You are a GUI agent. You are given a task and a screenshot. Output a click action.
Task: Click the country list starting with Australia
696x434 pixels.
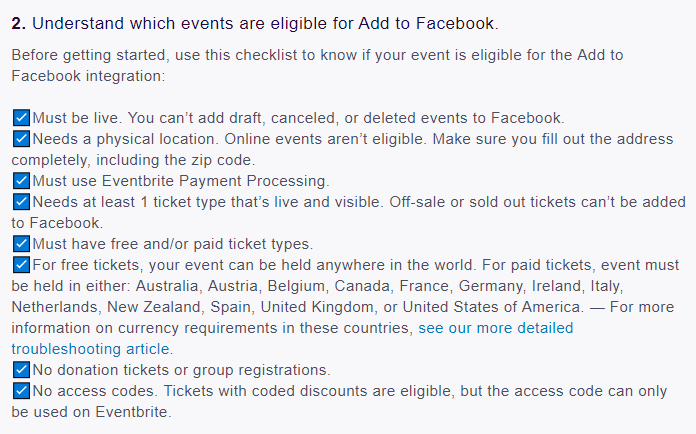pyautogui.click(x=380, y=286)
